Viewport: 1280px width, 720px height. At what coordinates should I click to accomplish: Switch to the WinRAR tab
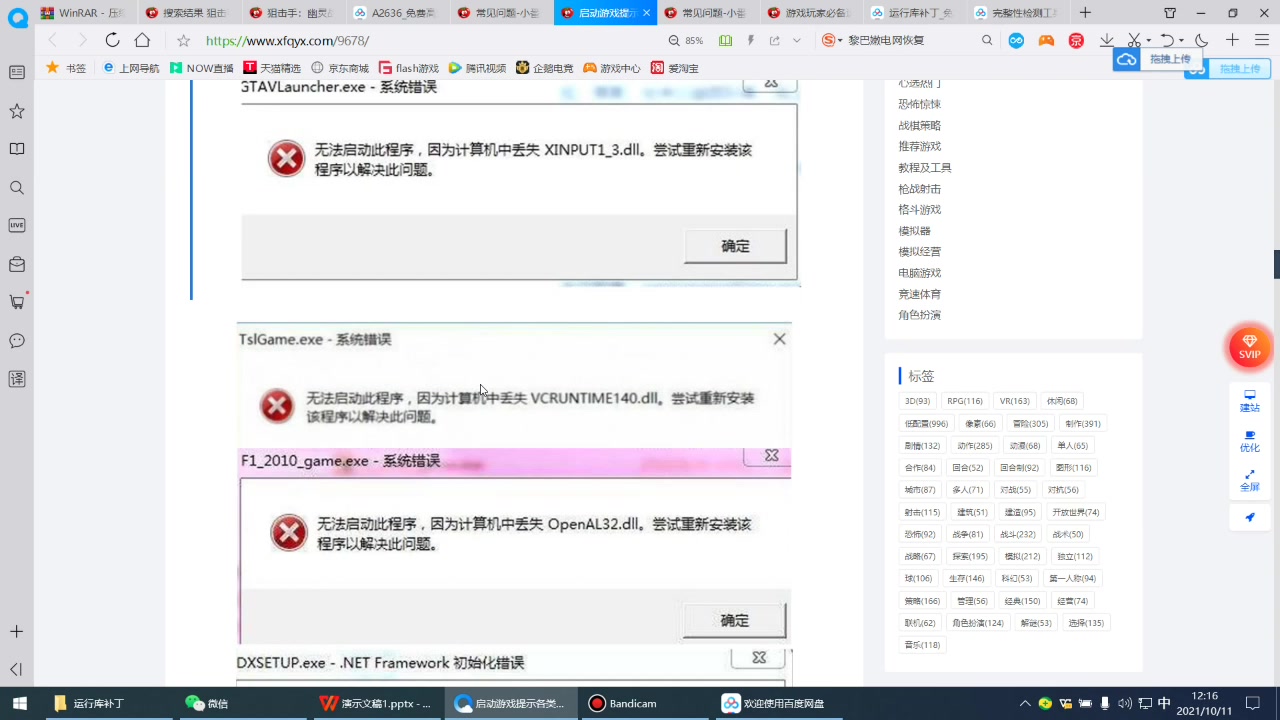[84, 13]
